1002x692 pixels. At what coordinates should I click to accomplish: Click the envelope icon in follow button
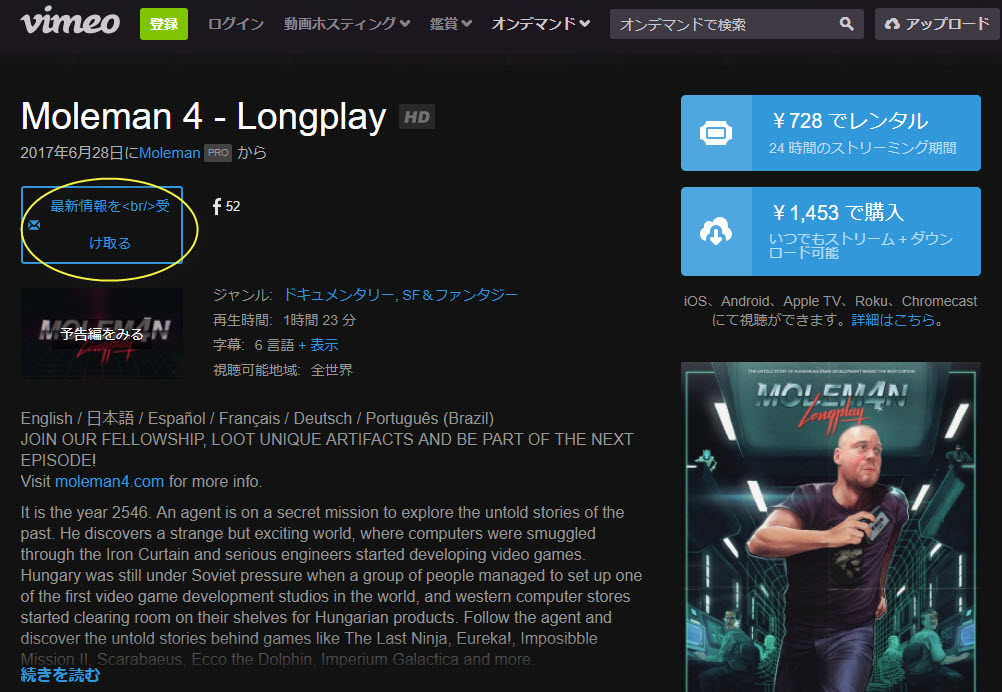[34, 225]
